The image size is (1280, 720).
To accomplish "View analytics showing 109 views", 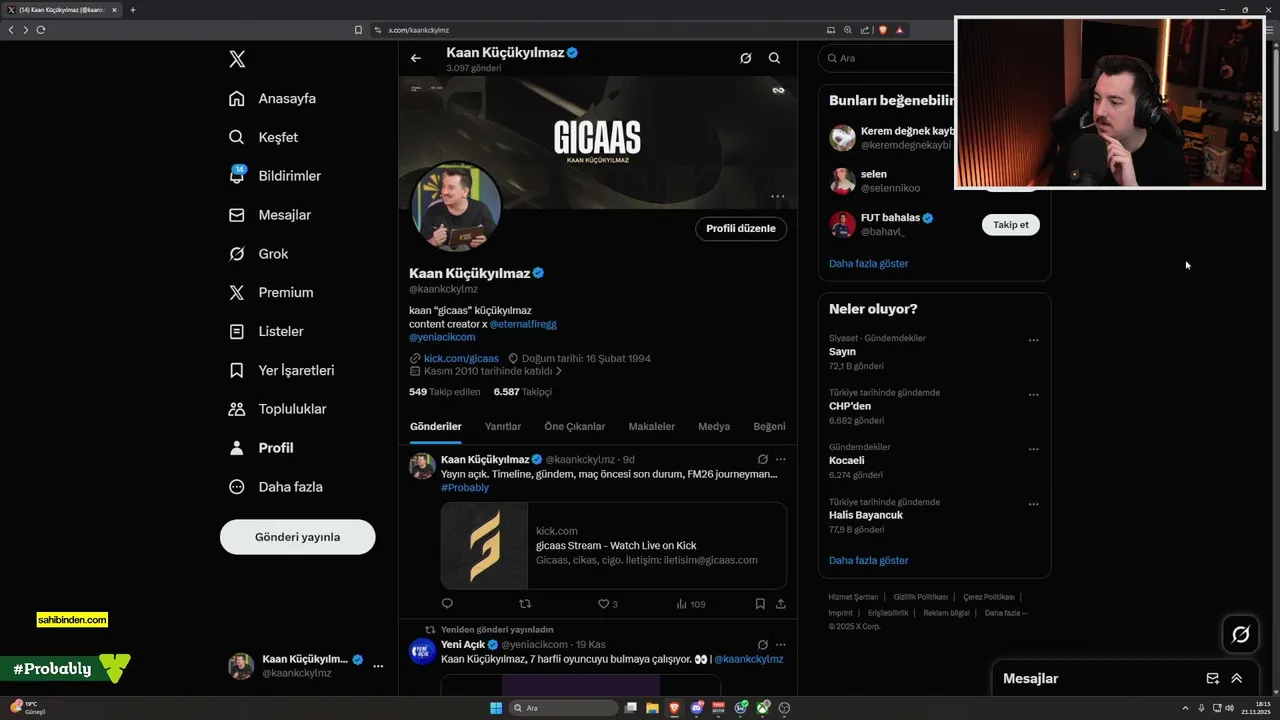I will click(691, 604).
